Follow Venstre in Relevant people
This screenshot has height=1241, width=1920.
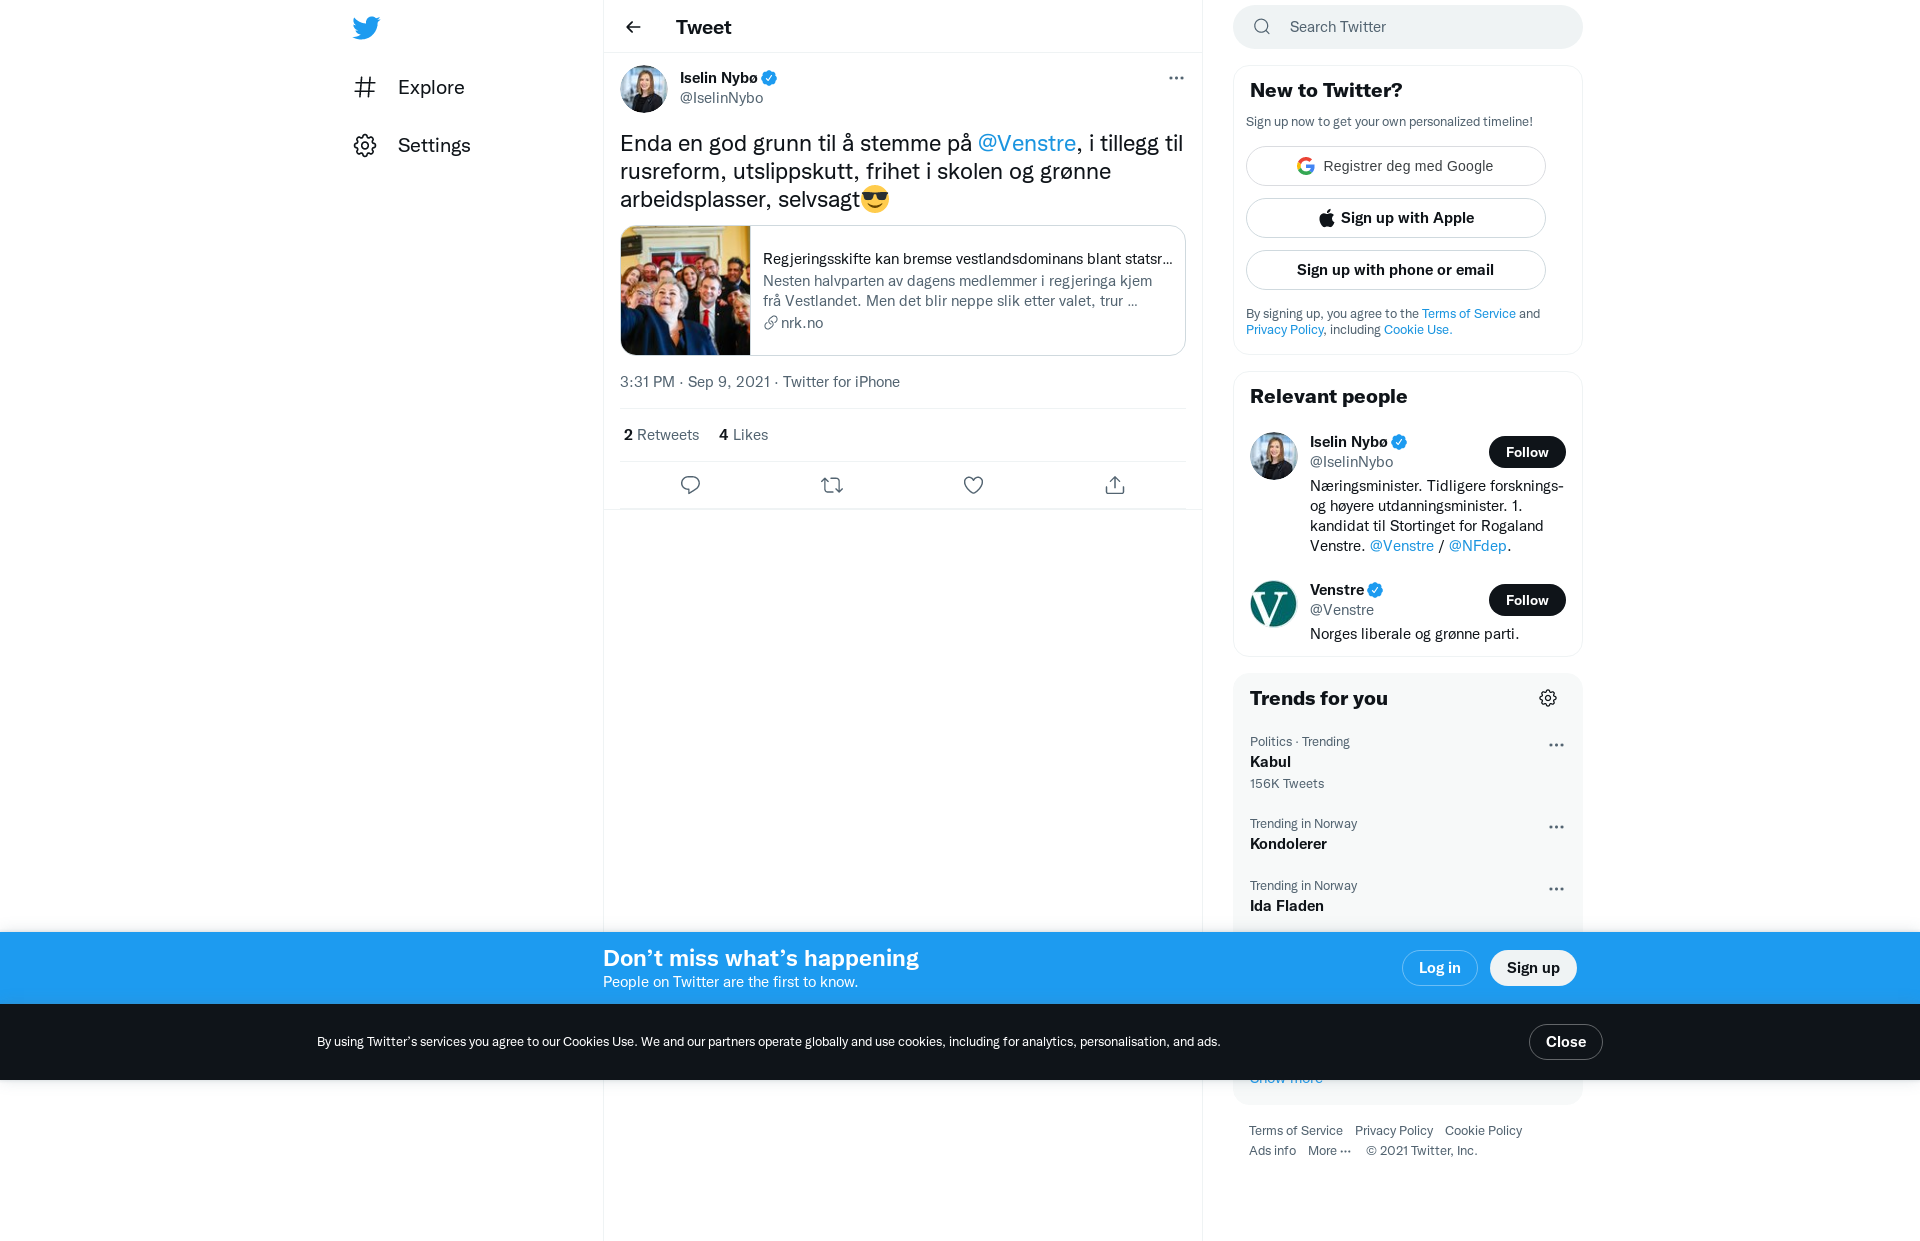pos(1527,600)
